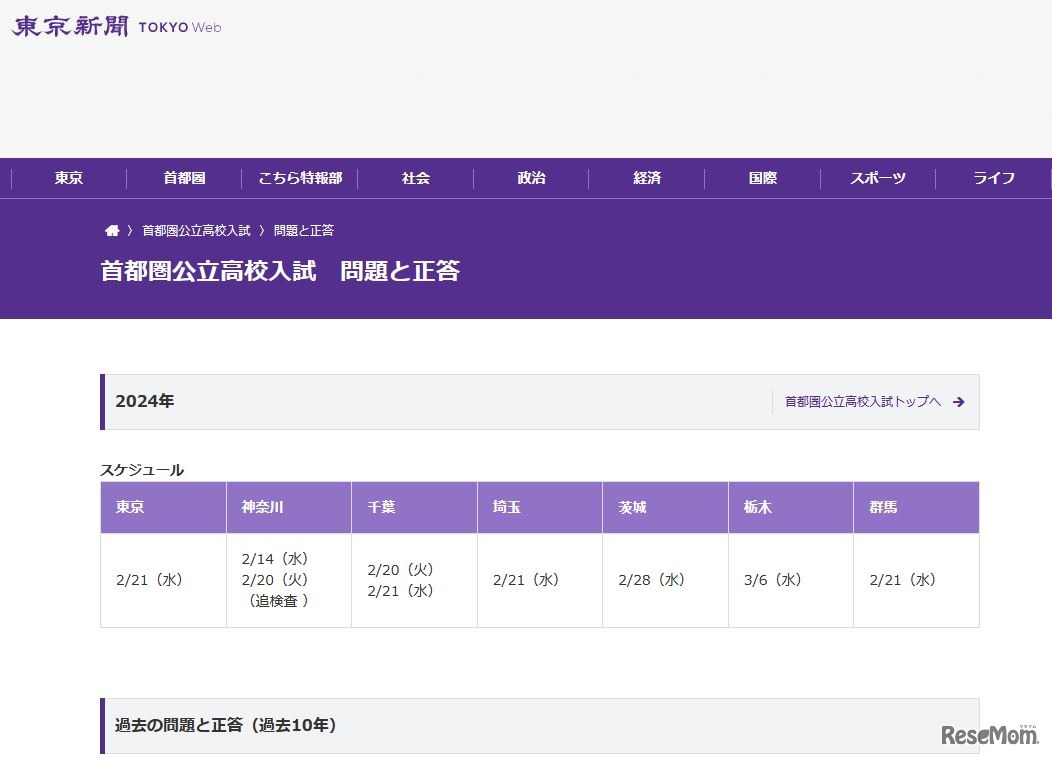Select 社会 in the navigation bar
The width and height of the screenshot is (1052, 758).
[415, 178]
